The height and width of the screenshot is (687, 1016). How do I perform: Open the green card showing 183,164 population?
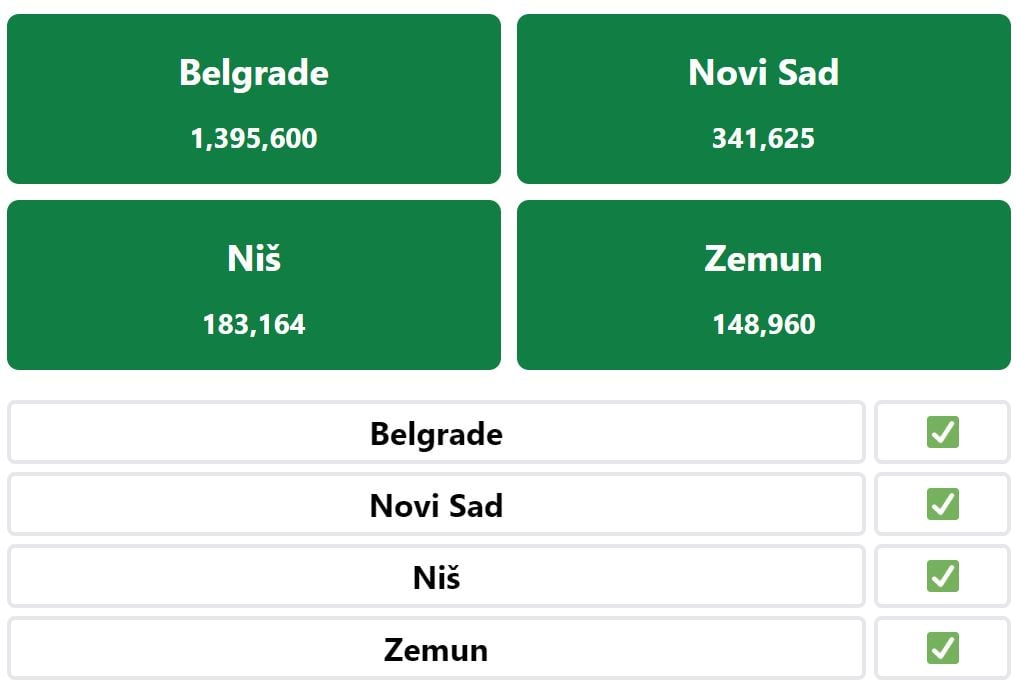tap(254, 285)
